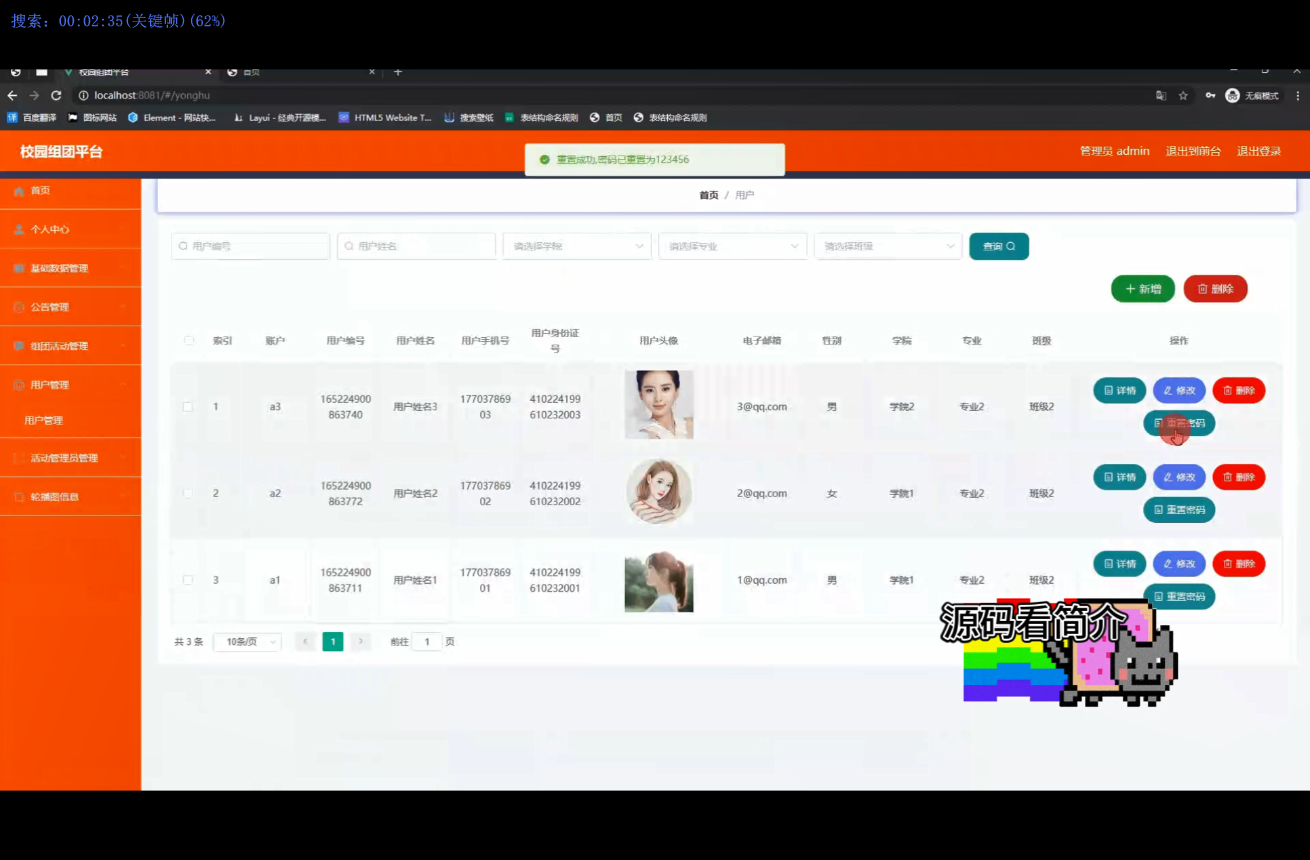Open the 10条/页 page size dropdown

pos(246,641)
